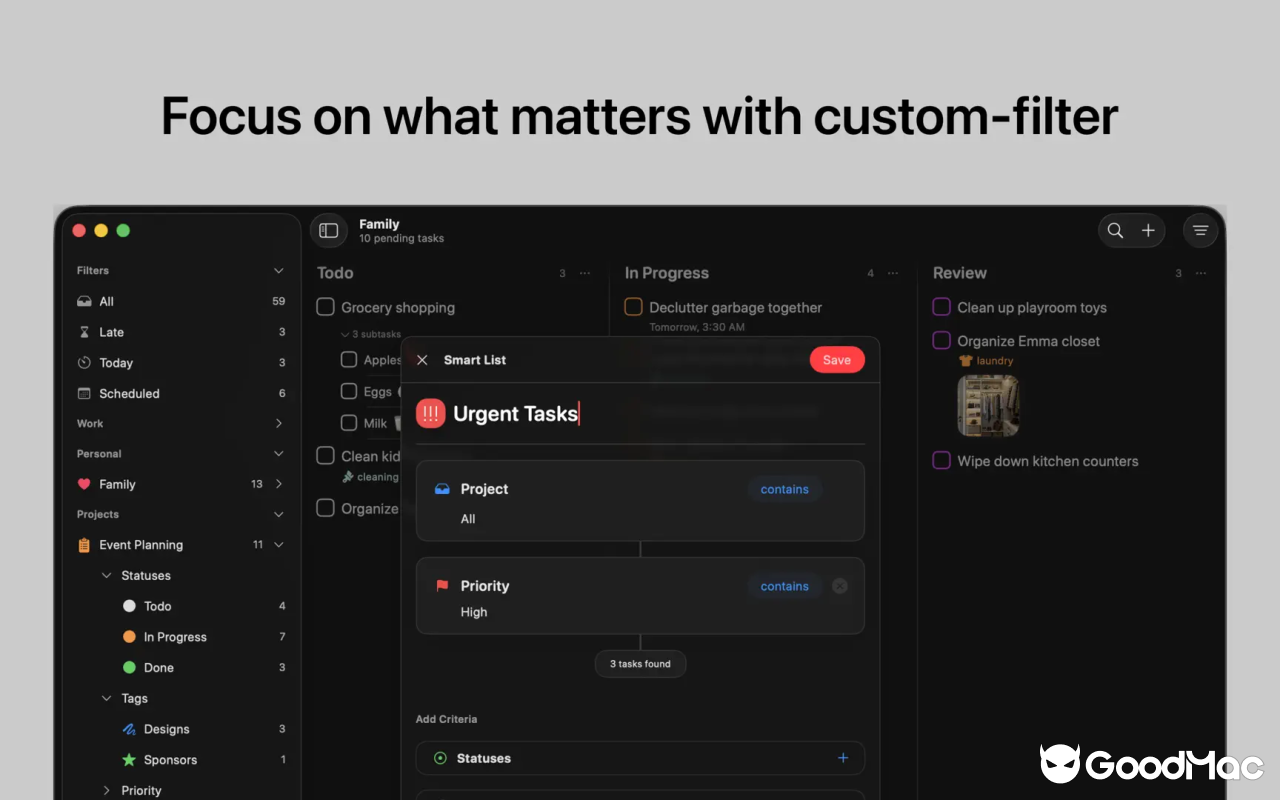
Task: Click the Sponsors star icon
Action: (129, 760)
